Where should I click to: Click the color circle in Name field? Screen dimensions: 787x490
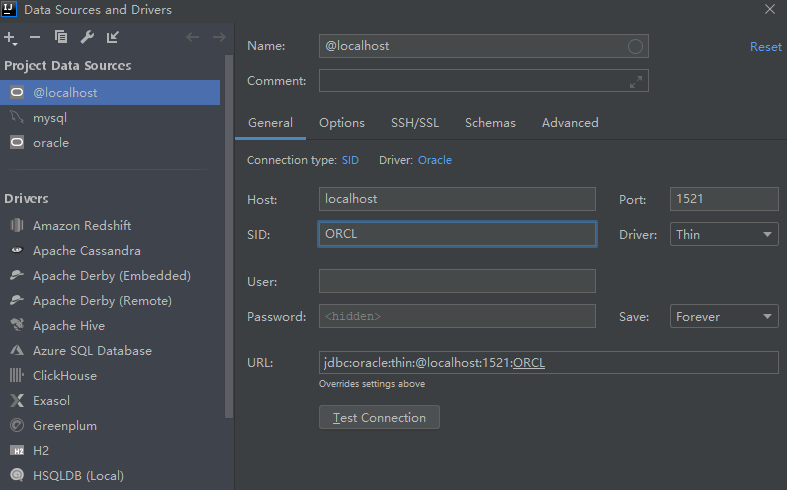(635, 47)
